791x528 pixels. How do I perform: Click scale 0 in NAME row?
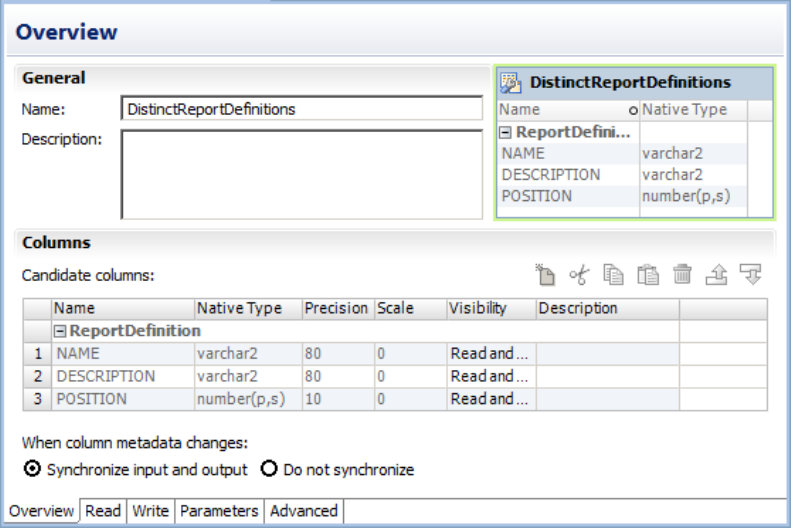point(411,354)
